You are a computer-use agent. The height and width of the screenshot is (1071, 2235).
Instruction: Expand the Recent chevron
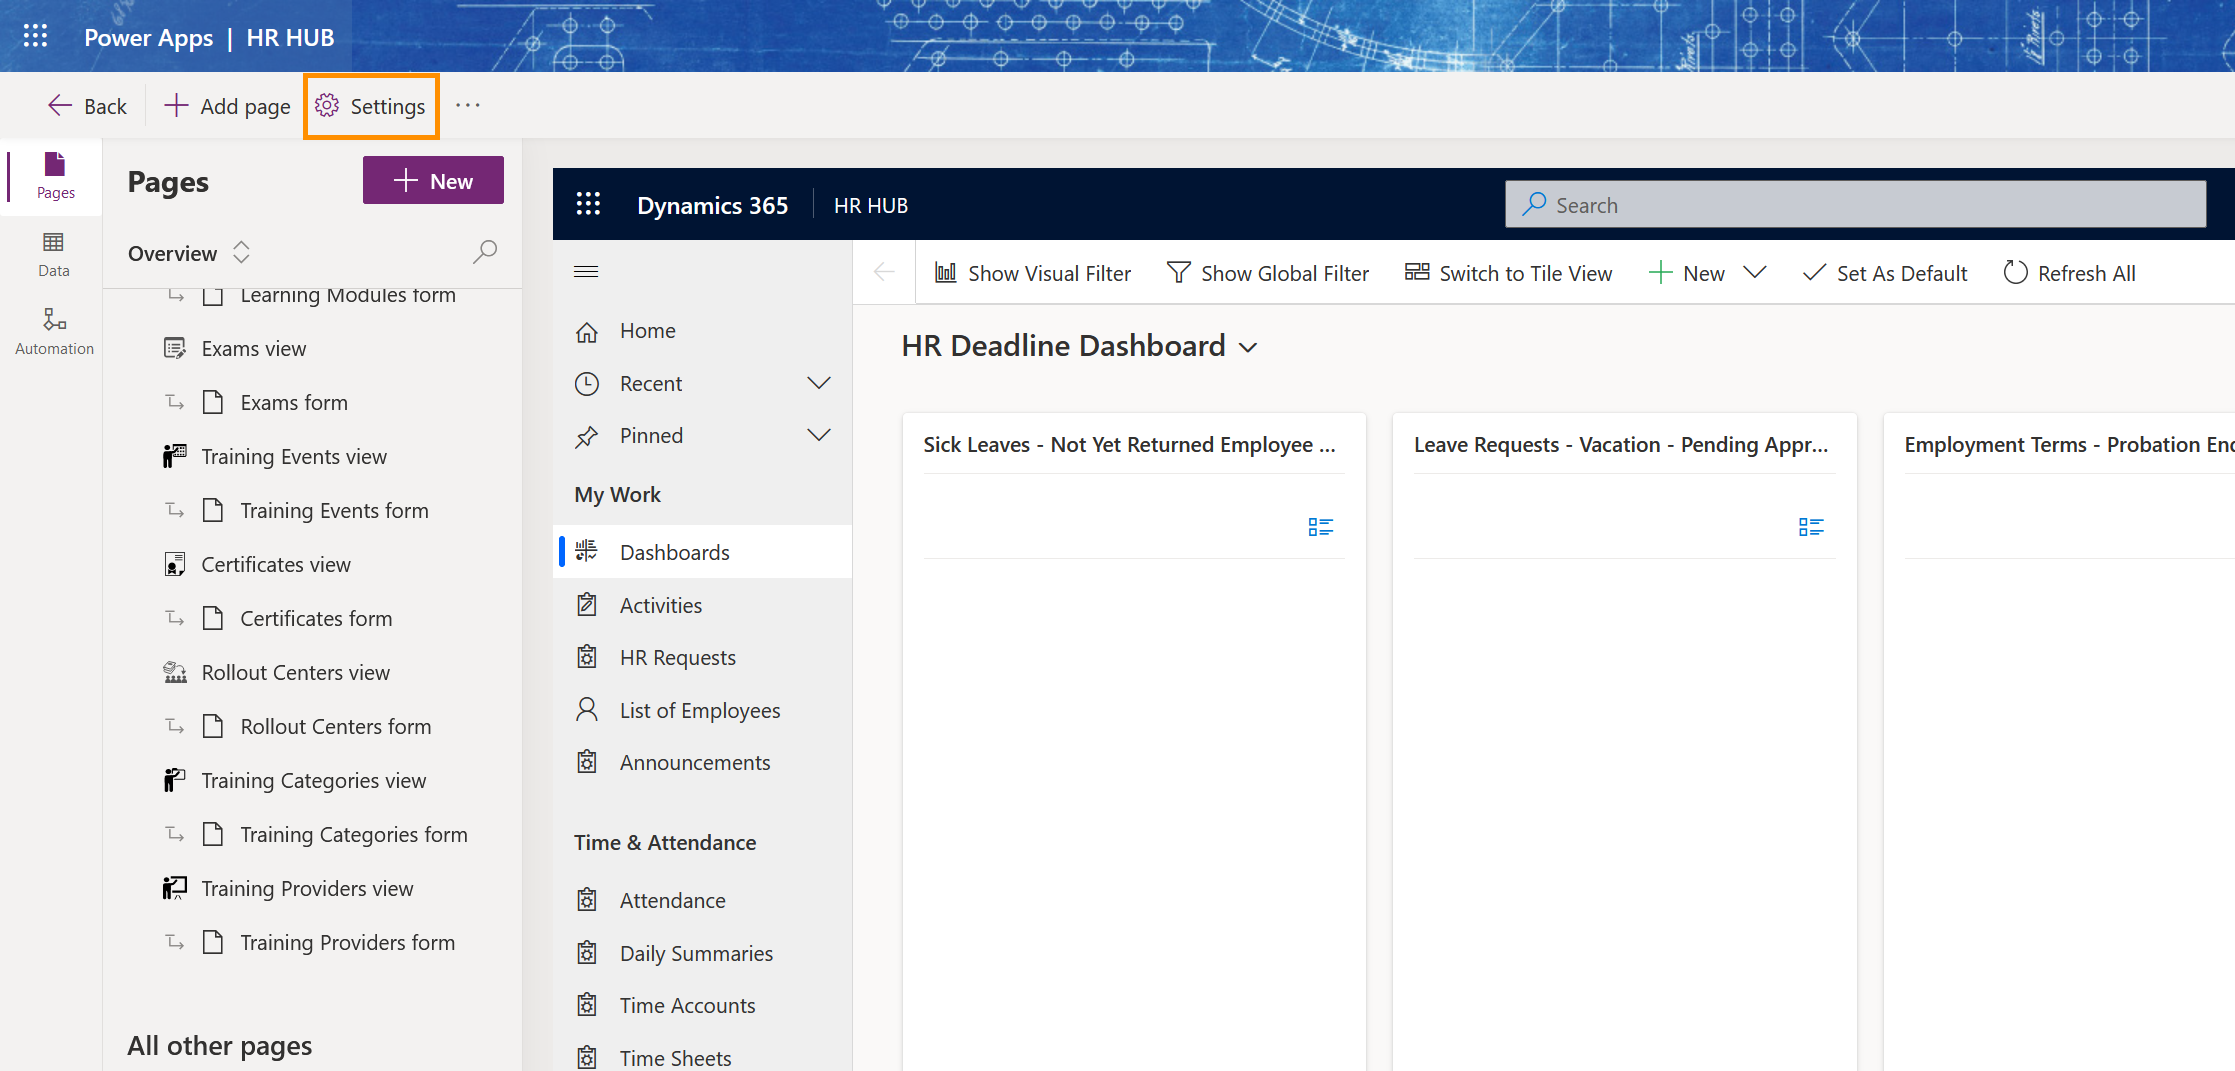coord(819,384)
